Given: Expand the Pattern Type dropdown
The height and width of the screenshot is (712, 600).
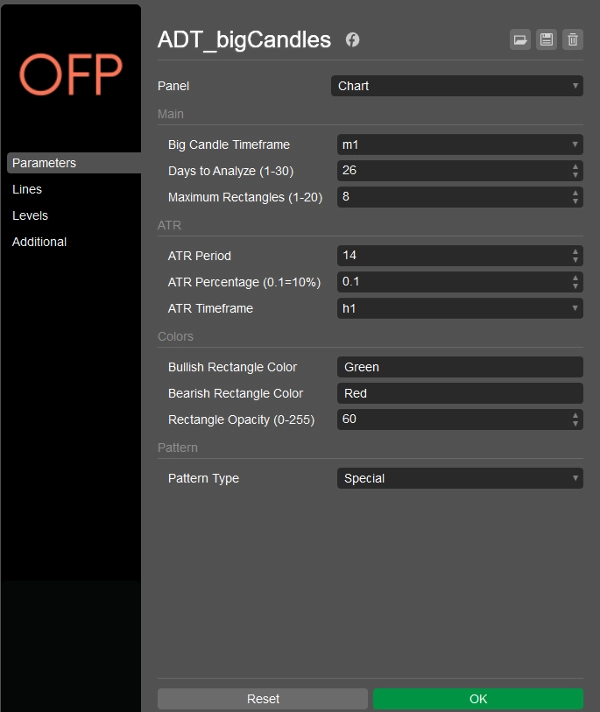Looking at the screenshot, I should tap(460, 478).
